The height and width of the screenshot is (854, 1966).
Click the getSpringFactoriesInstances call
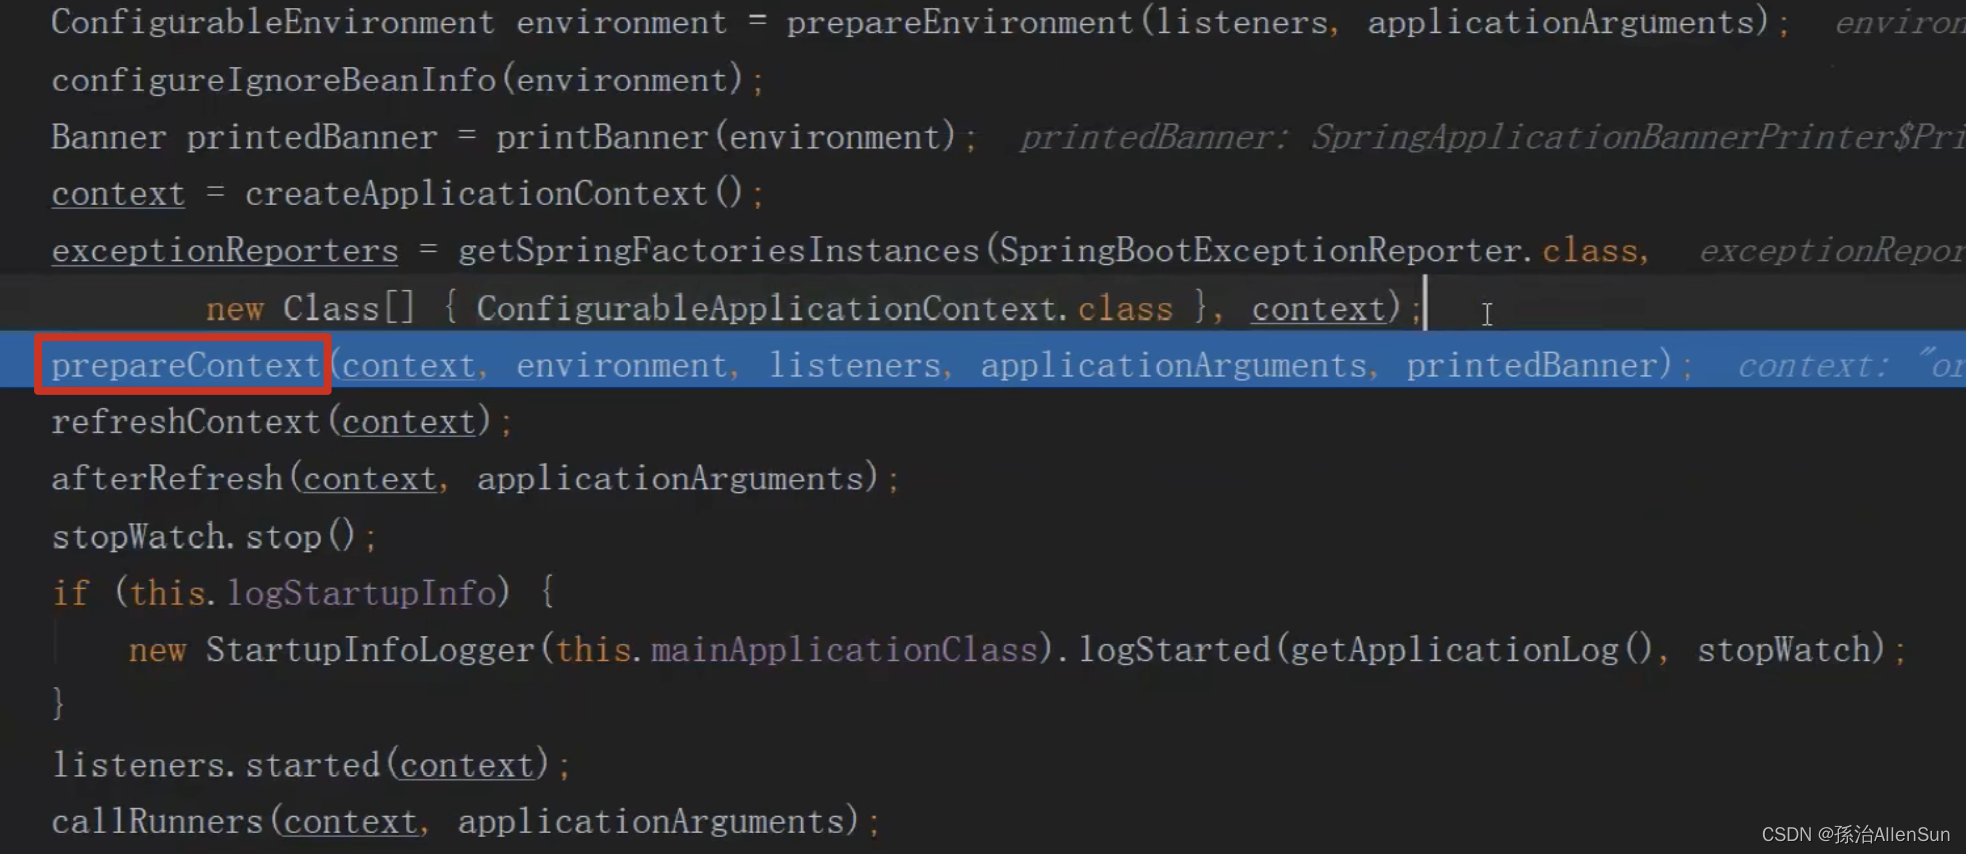(x=718, y=251)
